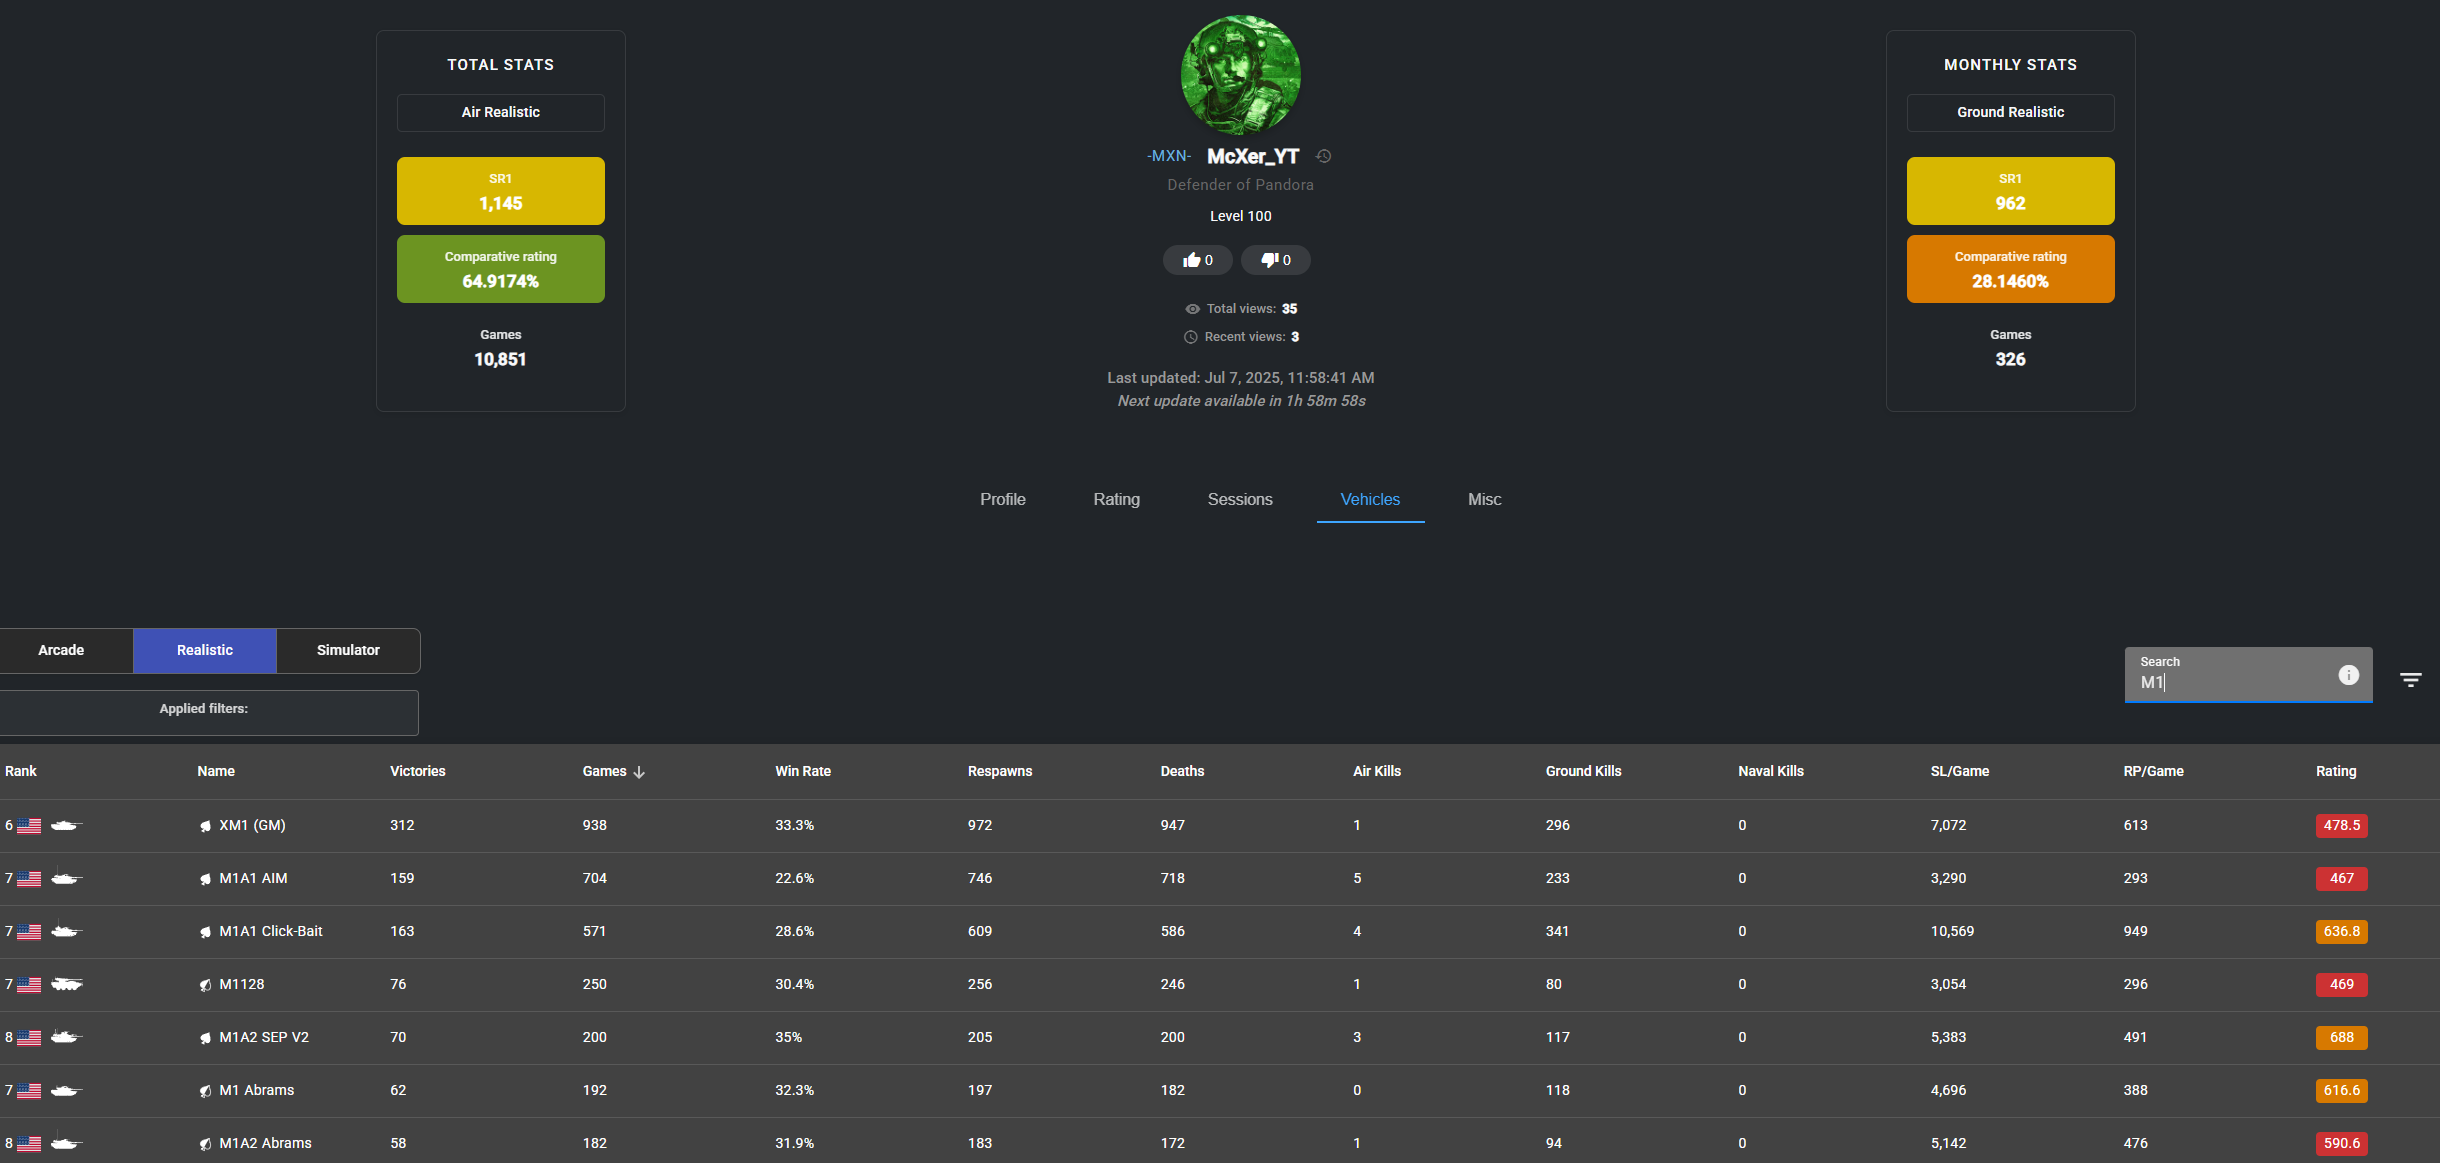Click the M1A2 Abrams vehicle name
Image resolution: width=2440 pixels, height=1163 pixels.
point(265,1143)
